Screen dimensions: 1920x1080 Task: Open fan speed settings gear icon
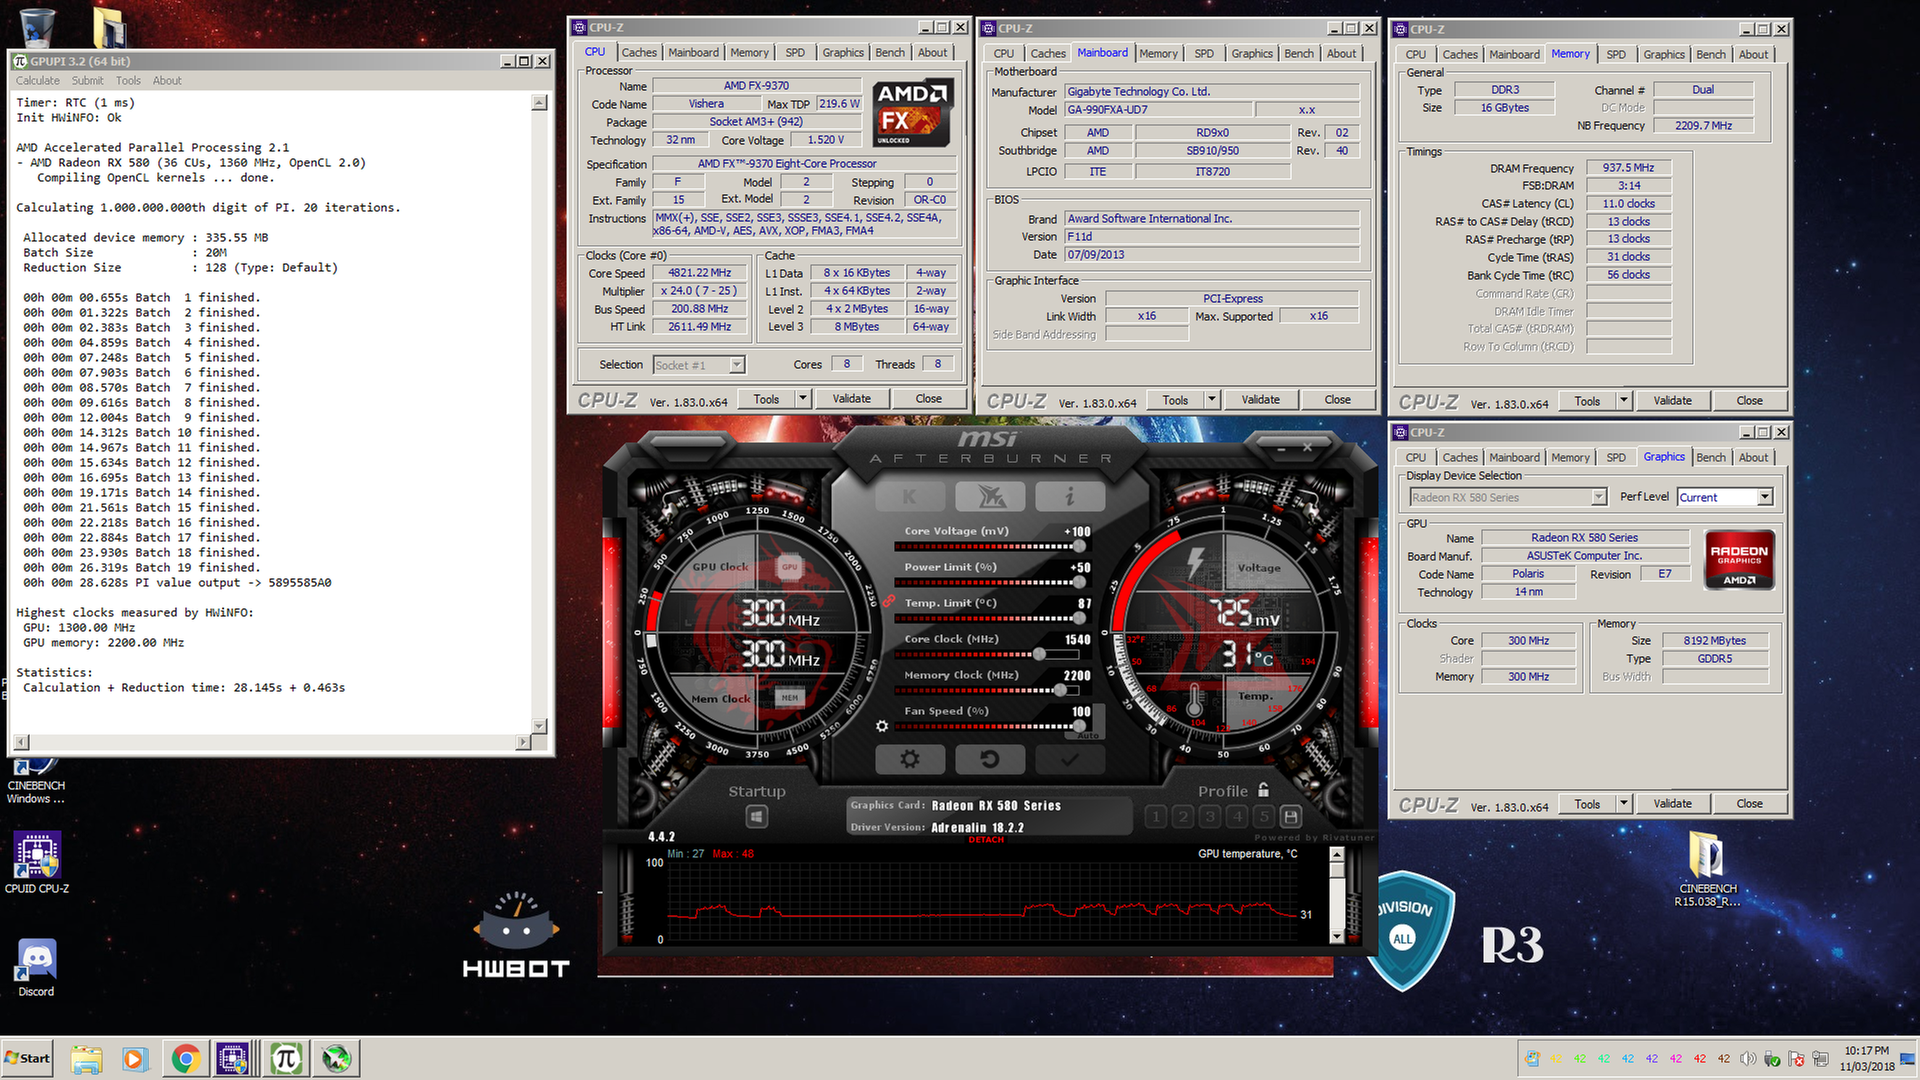coord(882,726)
